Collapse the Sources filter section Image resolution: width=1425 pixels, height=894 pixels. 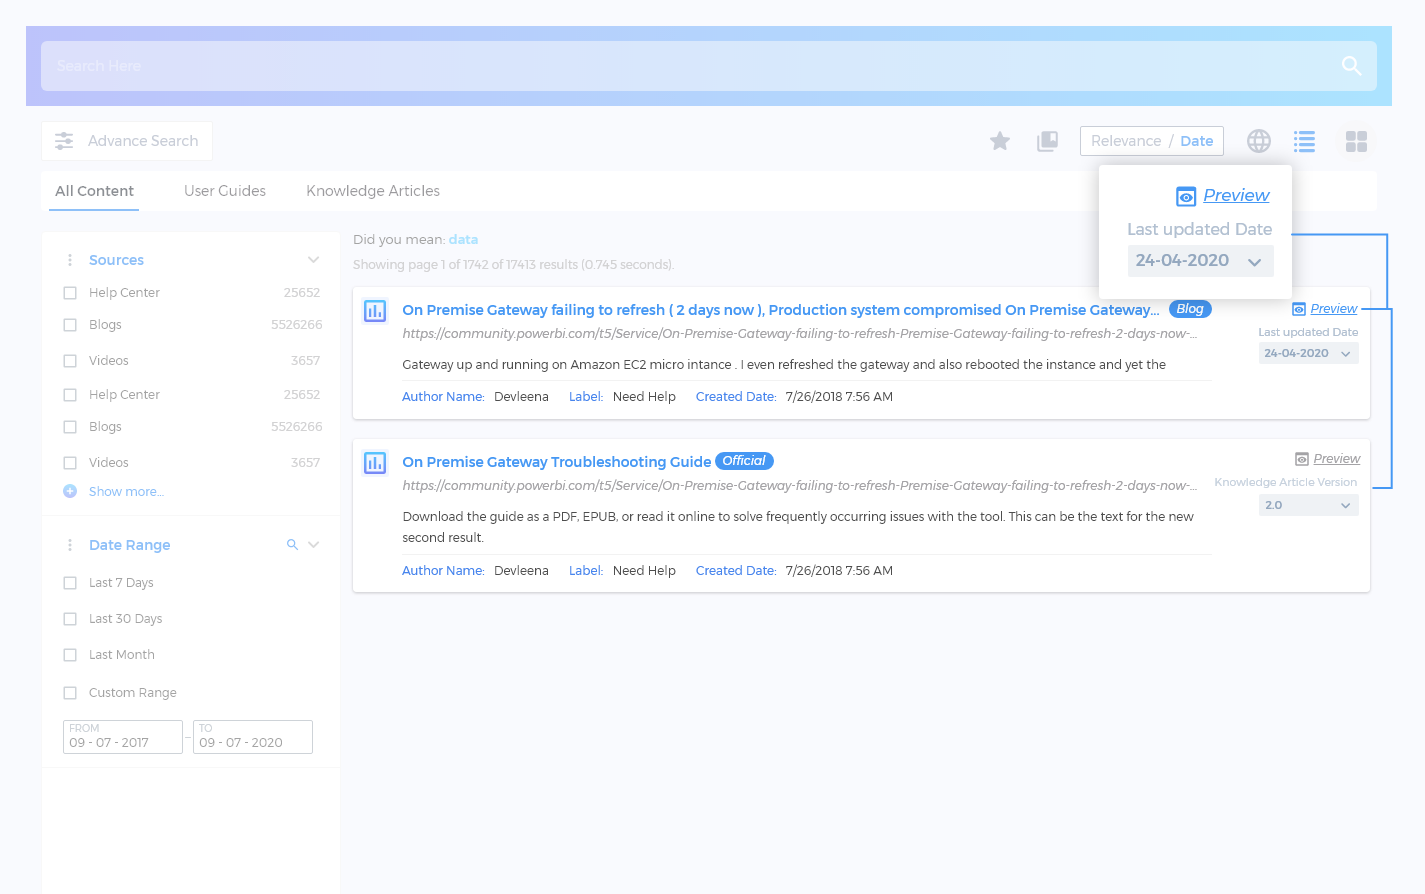click(313, 260)
